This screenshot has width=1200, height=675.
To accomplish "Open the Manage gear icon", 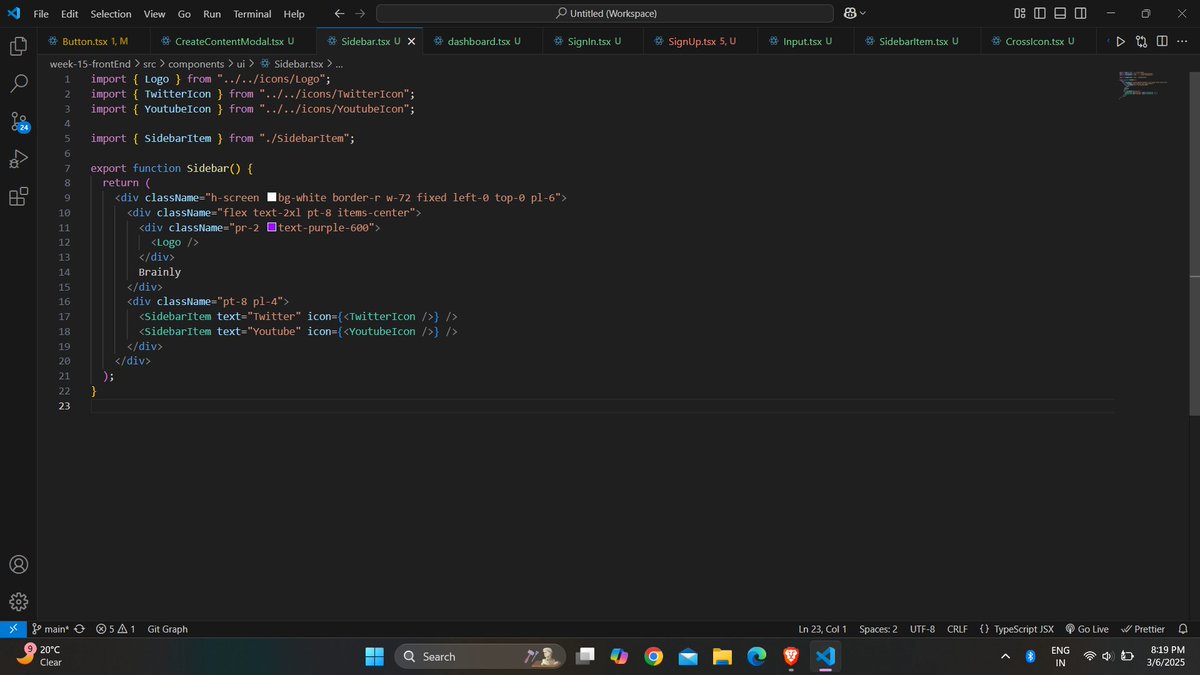I will [x=18, y=602].
